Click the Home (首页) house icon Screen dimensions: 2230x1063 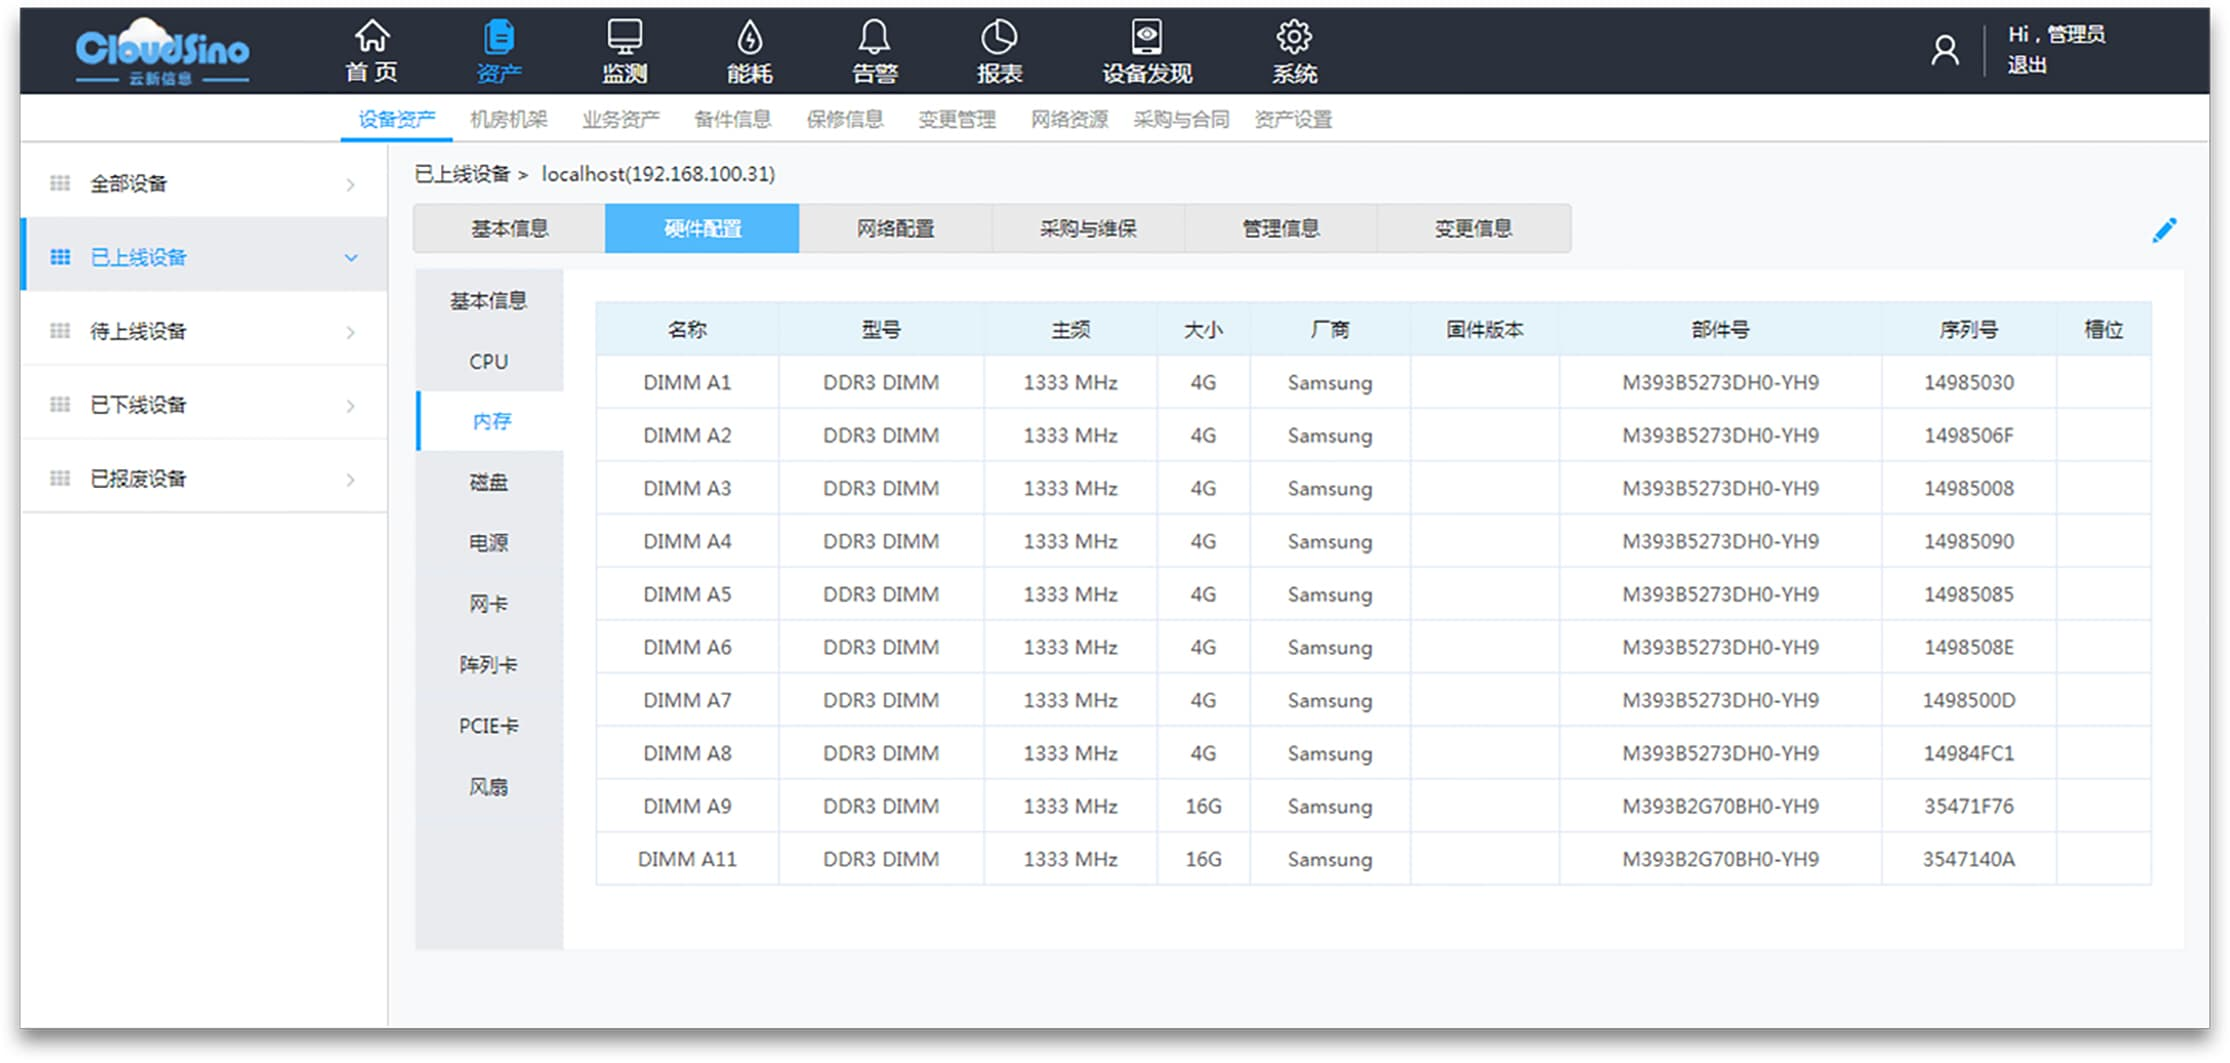pos(372,38)
